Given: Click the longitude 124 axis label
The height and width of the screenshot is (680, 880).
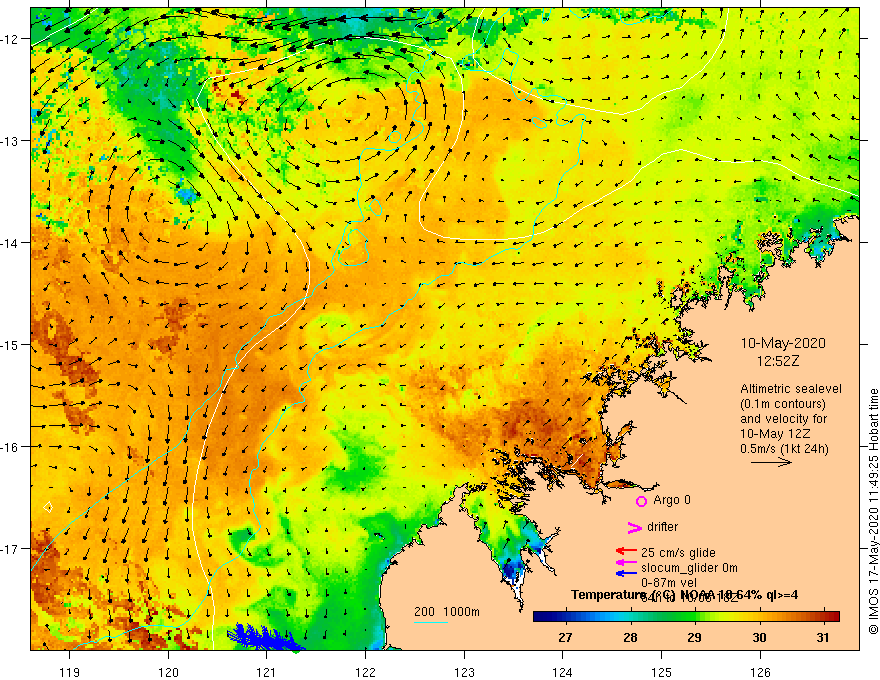Looking at the screenshot, I should (x=562, y=672).
